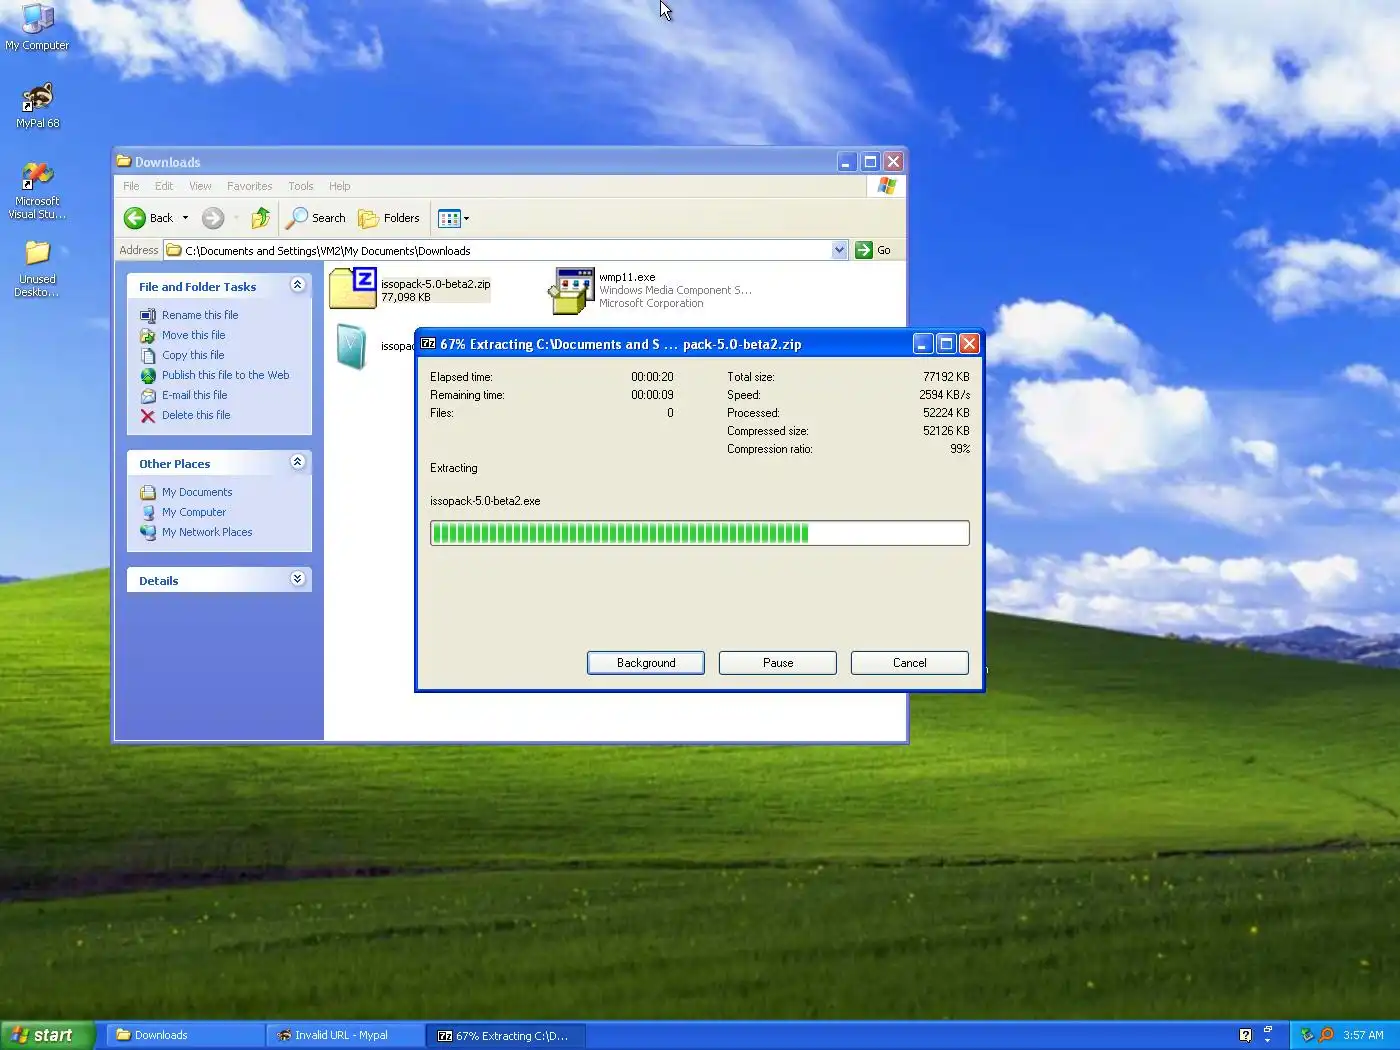Image resolution: width=1400 pixels, height=1050 pixels.
Task: Switch to 67% Extracting taskbar button
Action: coord(506,1035)
